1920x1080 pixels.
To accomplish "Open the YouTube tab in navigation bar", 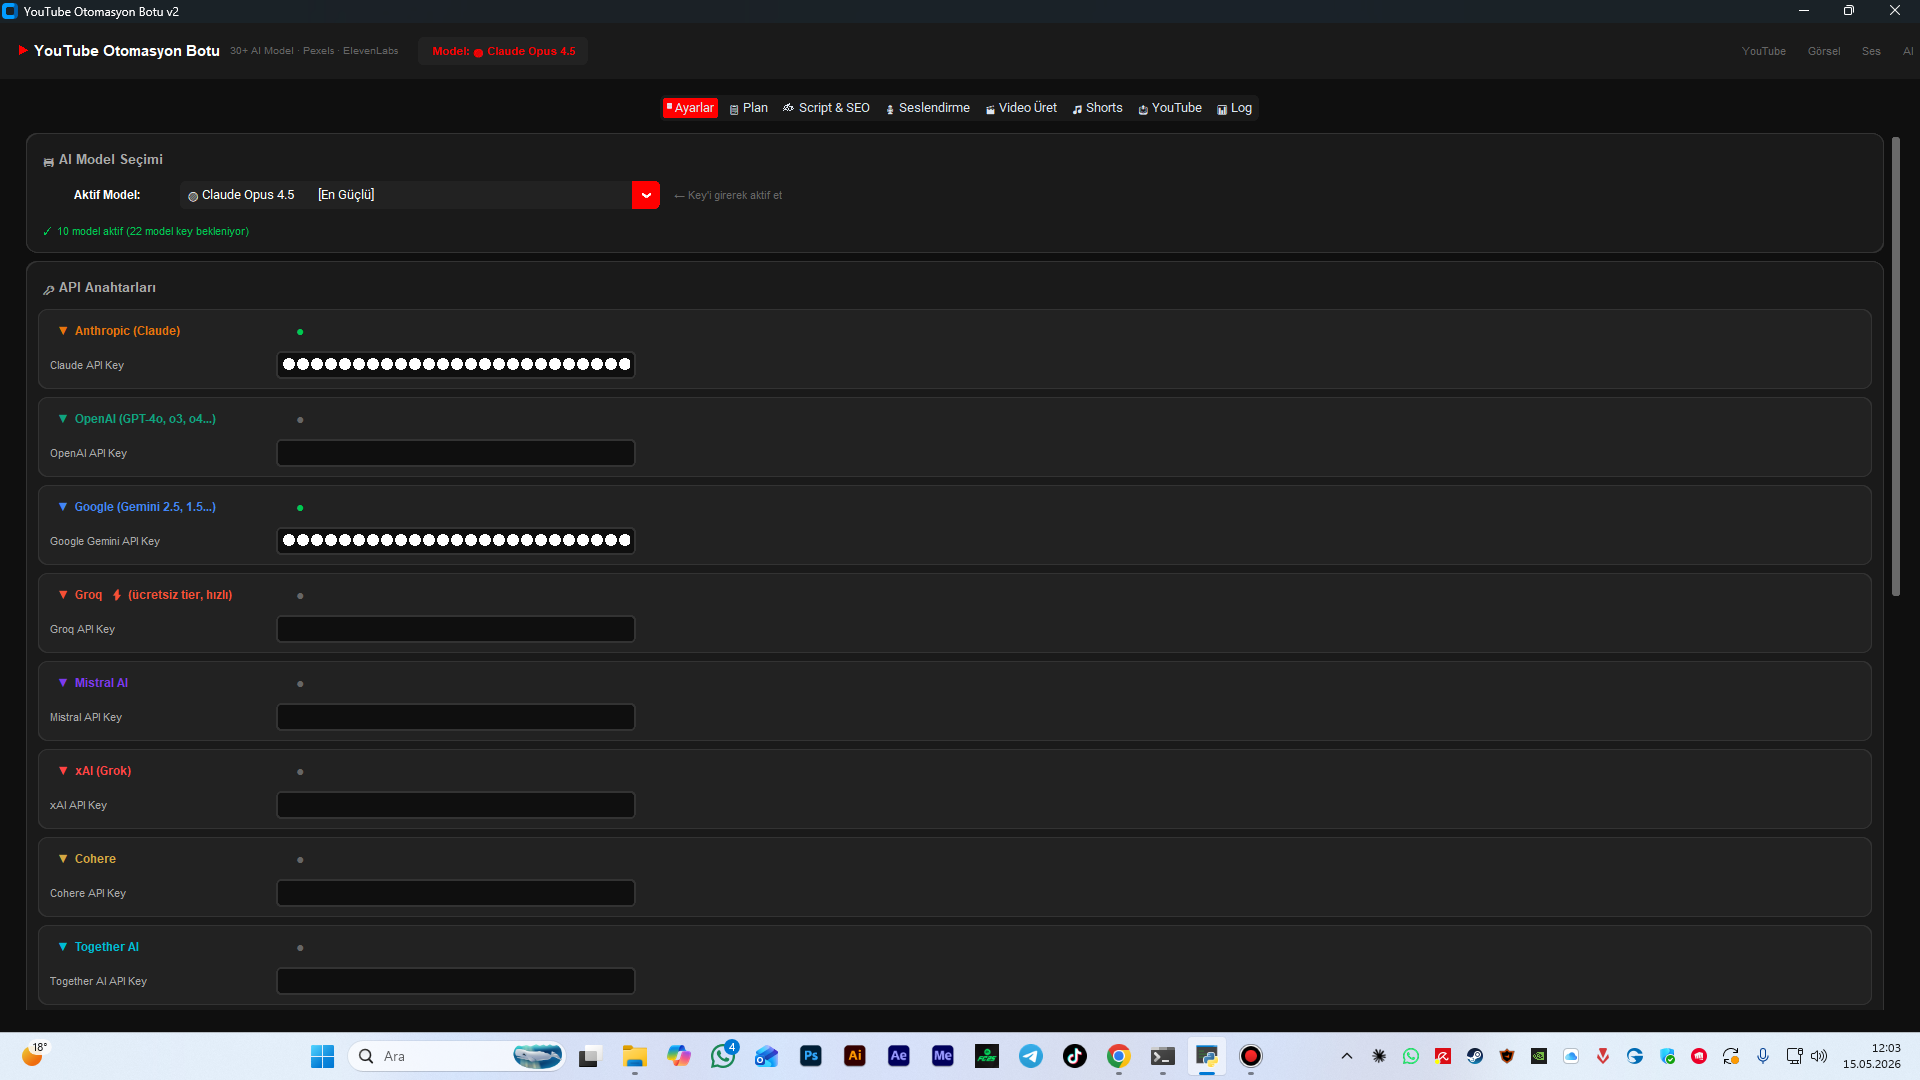I will 1170,108.
